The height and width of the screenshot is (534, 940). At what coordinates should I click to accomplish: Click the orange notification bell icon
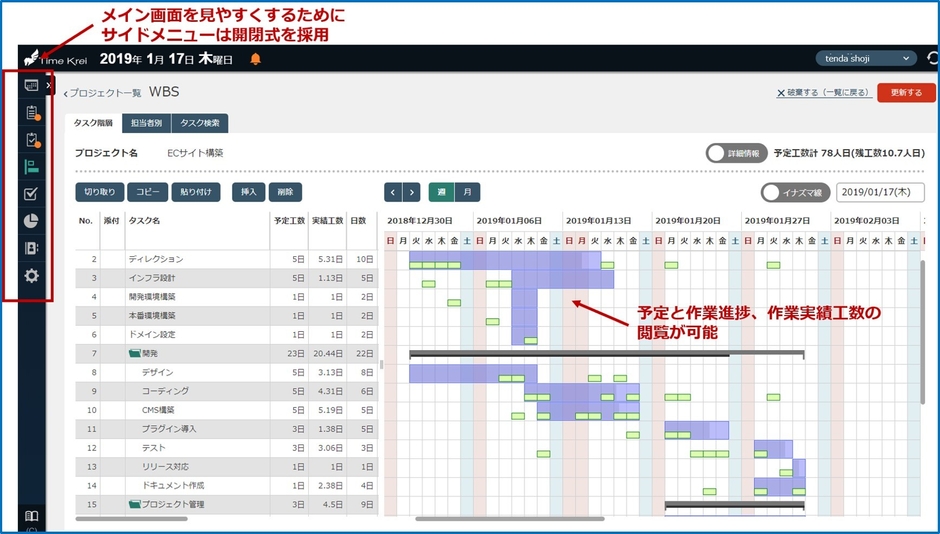coord(255,59)
